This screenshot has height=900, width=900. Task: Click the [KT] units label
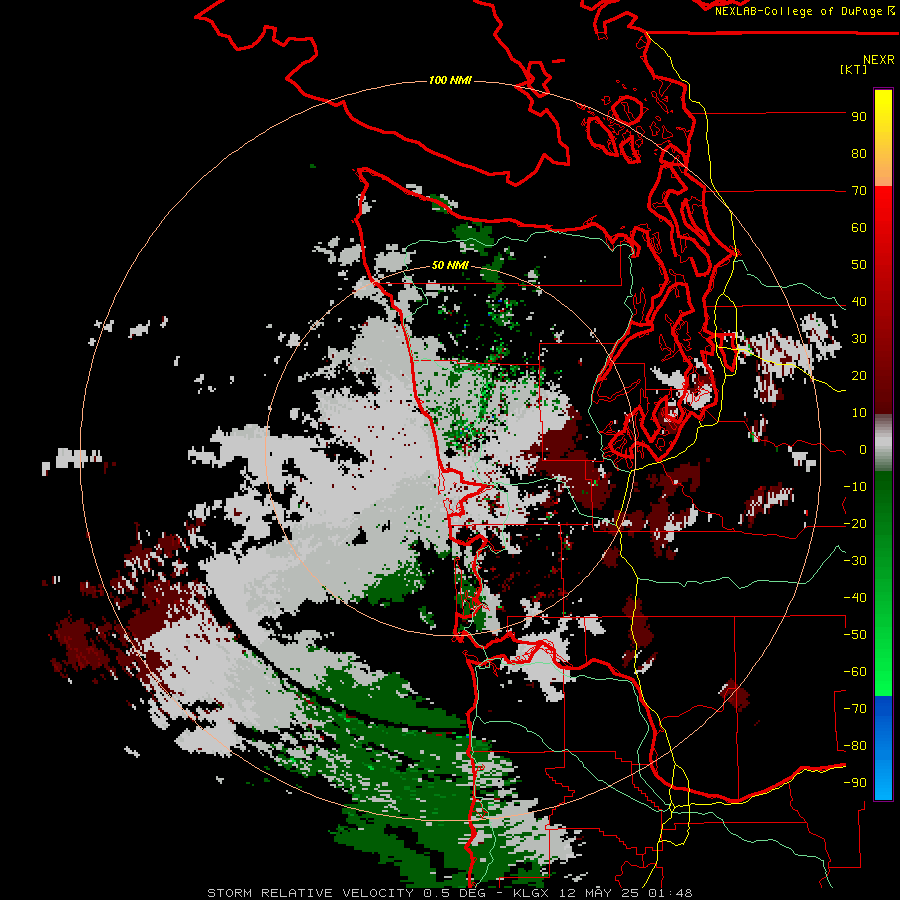point(854,69)
